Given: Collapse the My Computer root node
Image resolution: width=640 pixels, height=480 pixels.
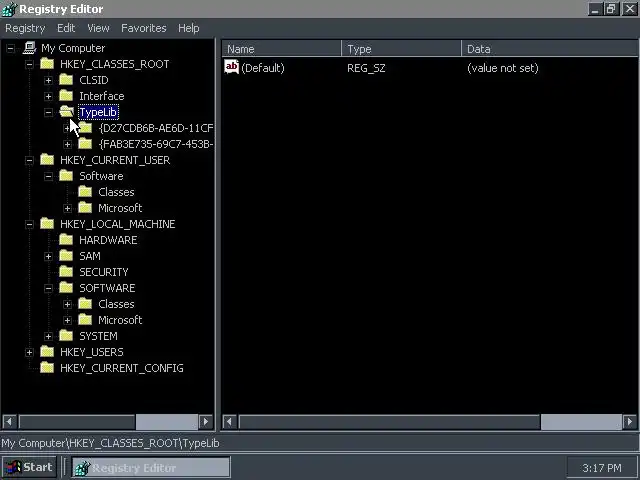Looking at the screenshot, I should 10,48.
